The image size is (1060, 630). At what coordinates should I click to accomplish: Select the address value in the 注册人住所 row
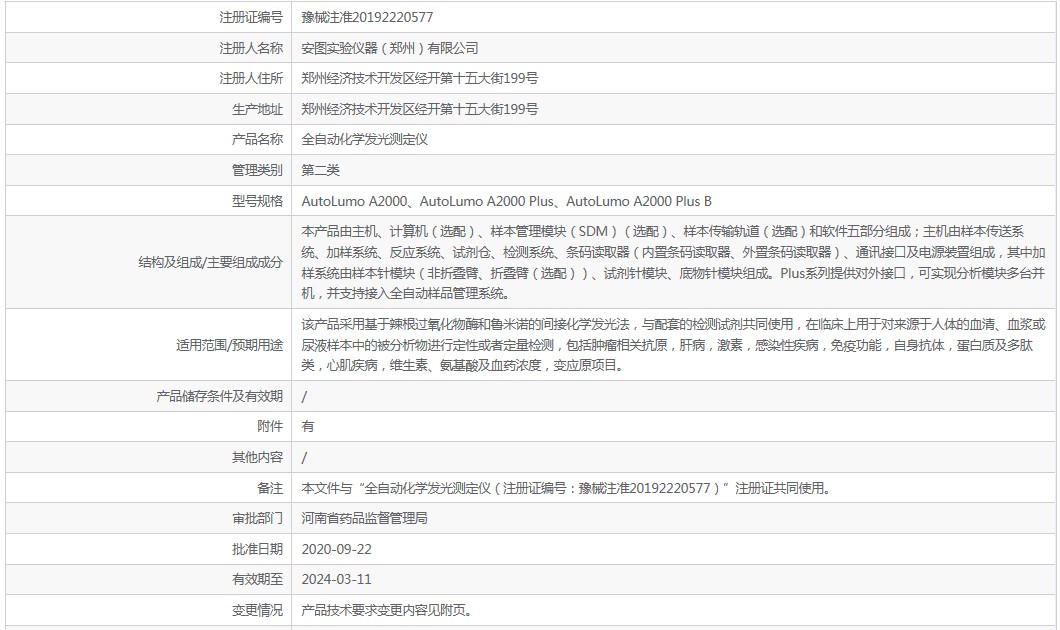point(420,78)
